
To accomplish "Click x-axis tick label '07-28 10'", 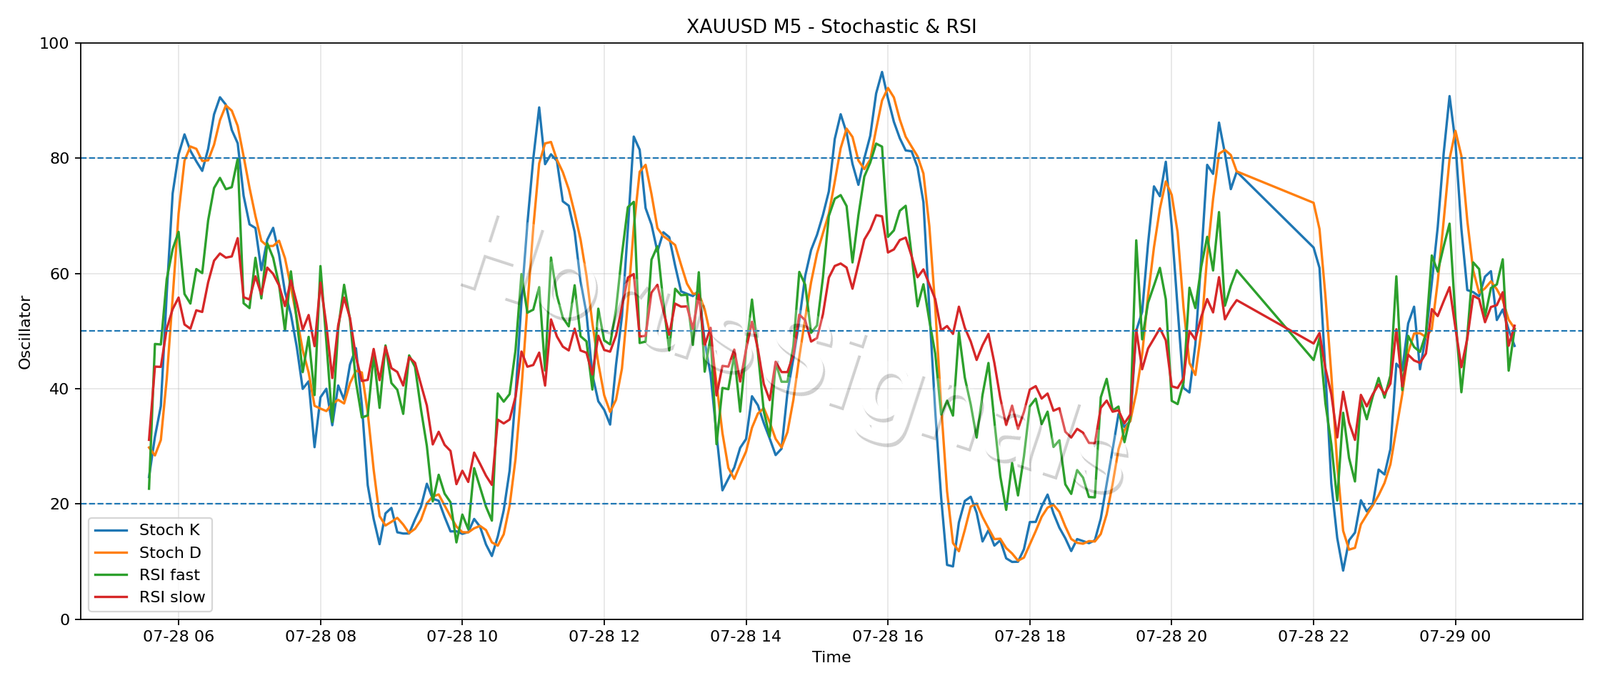I will 462,637.
